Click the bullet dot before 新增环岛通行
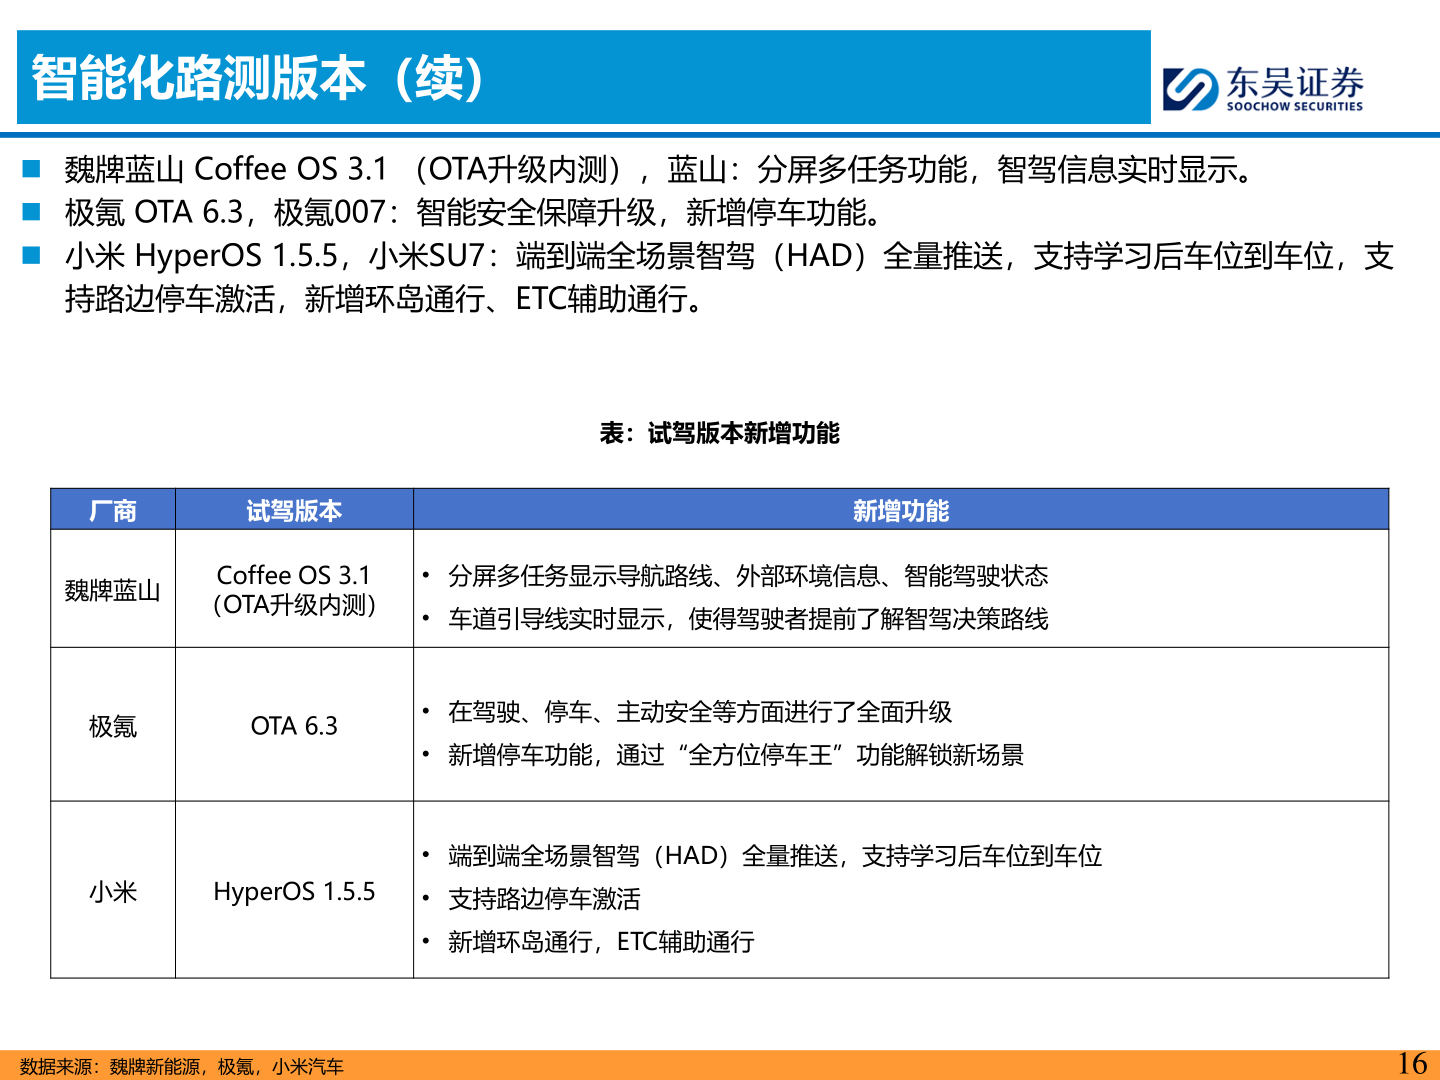The height and width of the screenshot is (1080, 1440). [x=425, y=940]
